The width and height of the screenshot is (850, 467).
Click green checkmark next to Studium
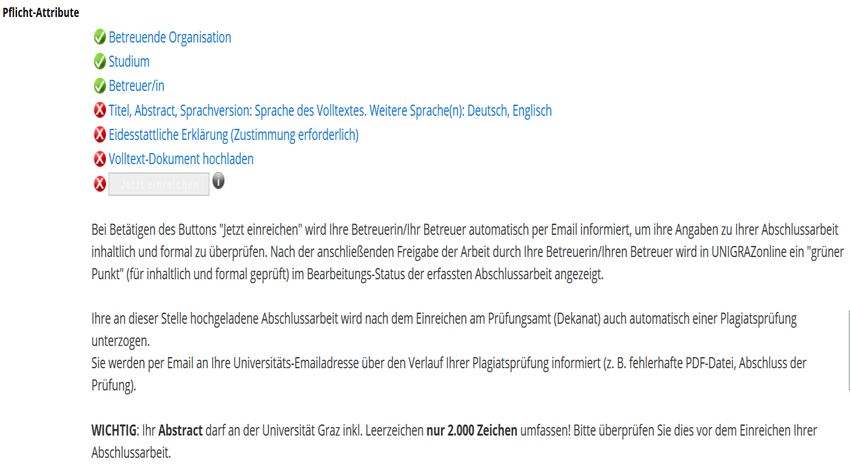coord(100,61)
